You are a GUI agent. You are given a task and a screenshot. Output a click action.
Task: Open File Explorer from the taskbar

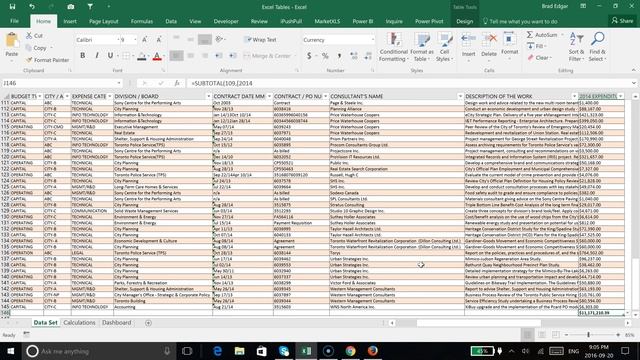tap(240, 351)
